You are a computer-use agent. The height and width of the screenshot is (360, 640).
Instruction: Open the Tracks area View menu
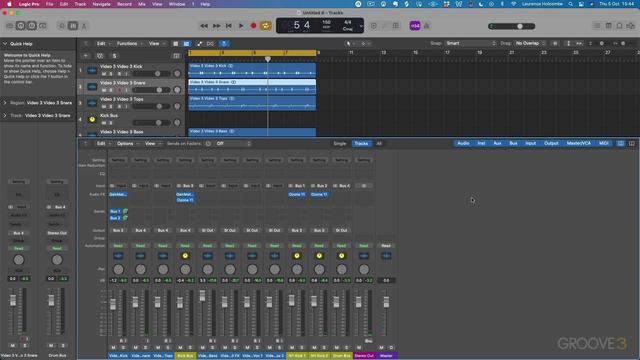coord(156,43)
